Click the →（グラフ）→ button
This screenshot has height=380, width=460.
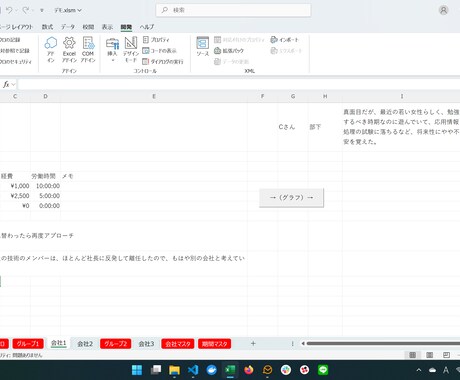291,198
